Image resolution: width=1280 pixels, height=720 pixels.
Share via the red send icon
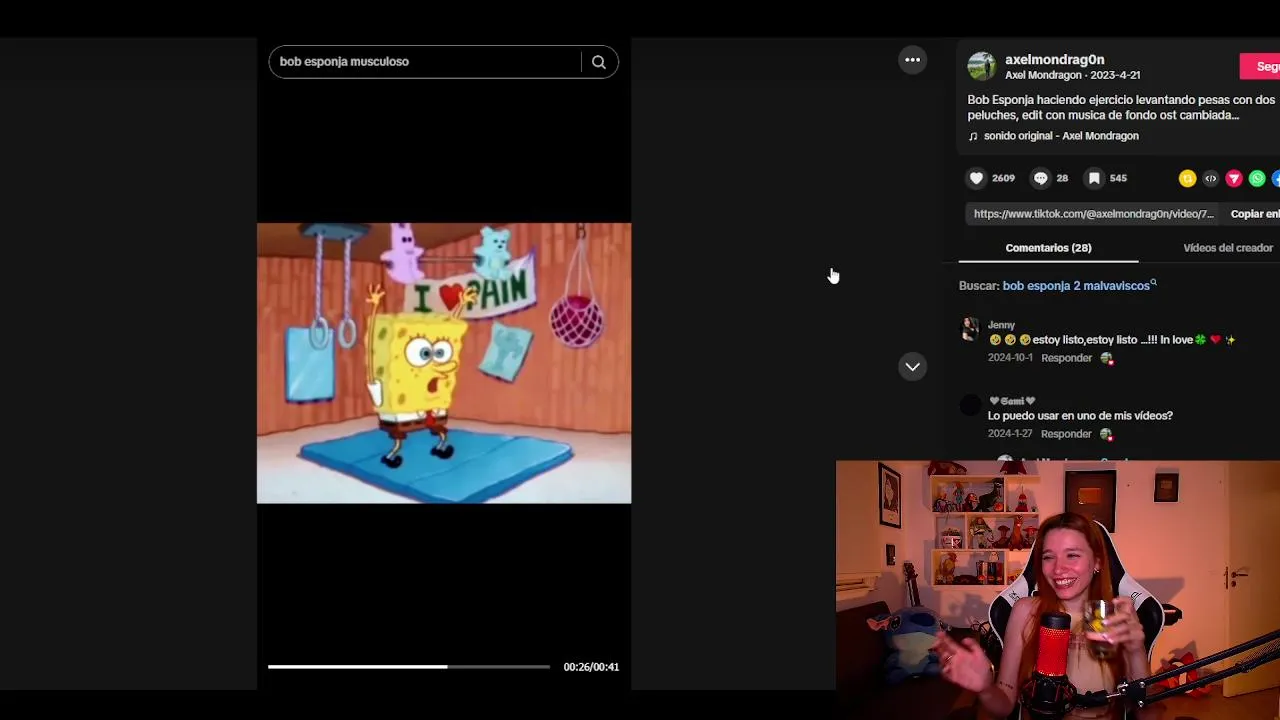pyautogui.click(x=1233, y=178)
